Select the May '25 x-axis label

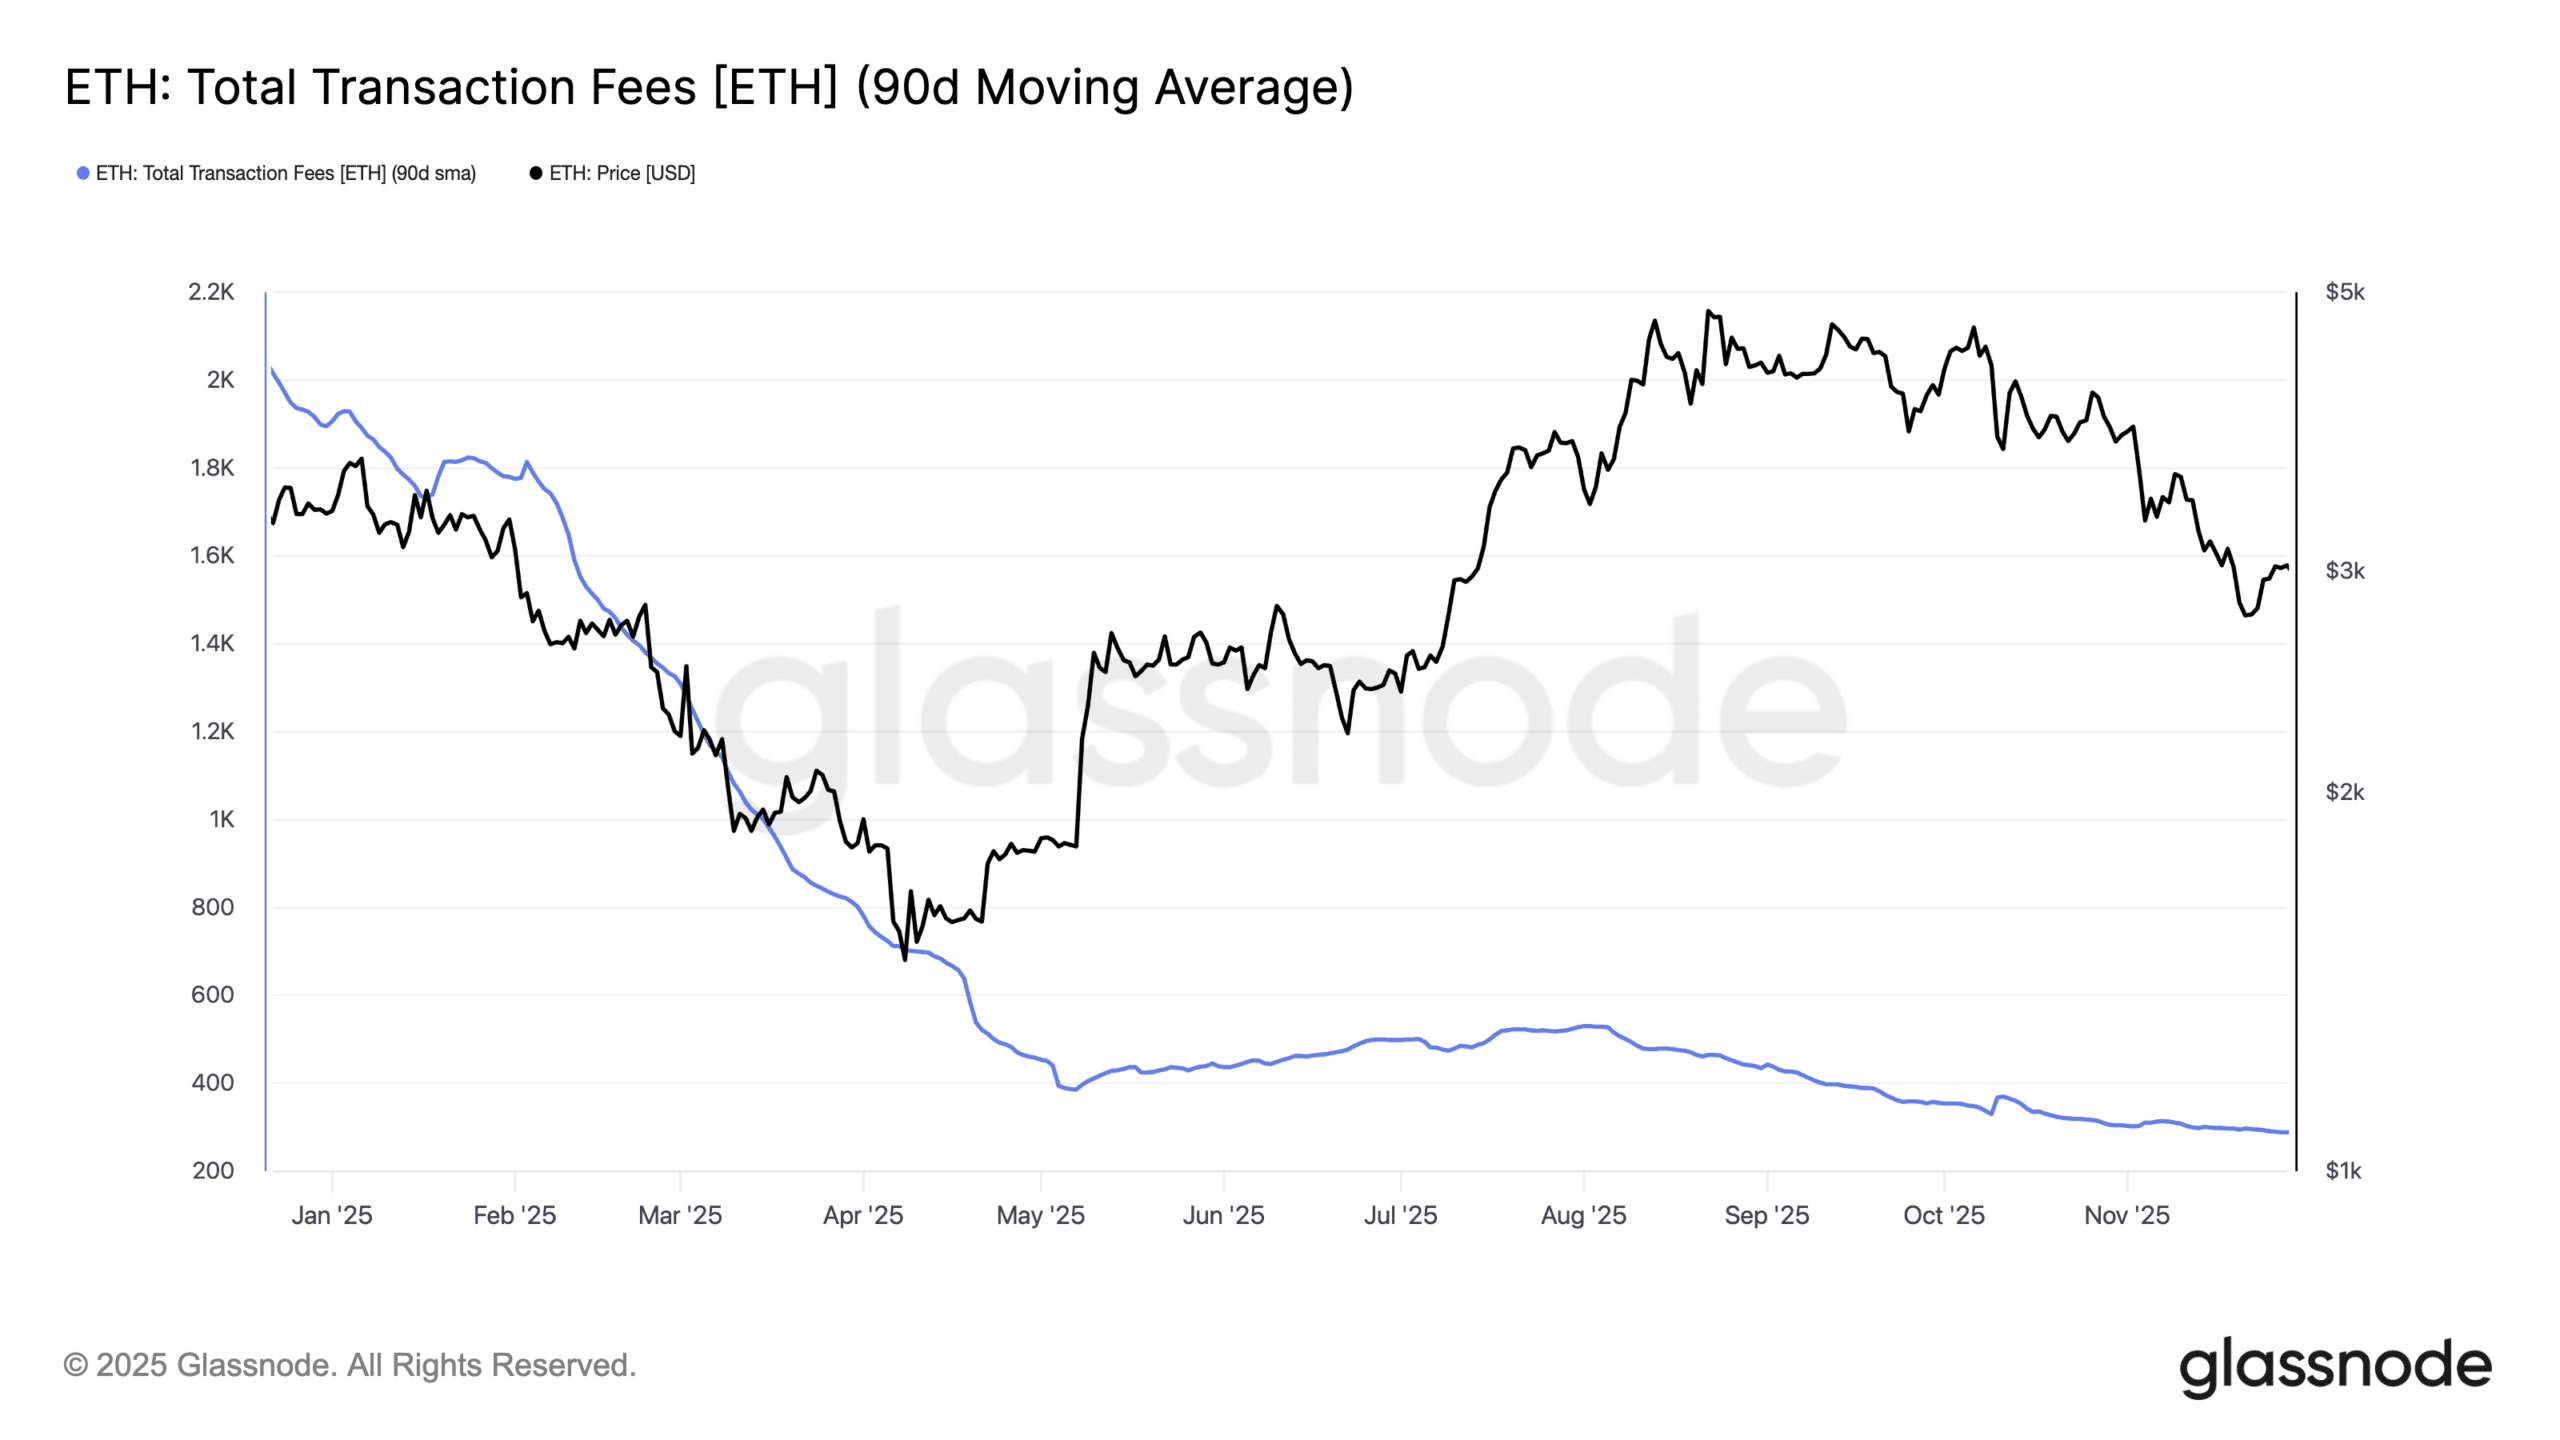pyautogui.click(x=1040, y=1215)
